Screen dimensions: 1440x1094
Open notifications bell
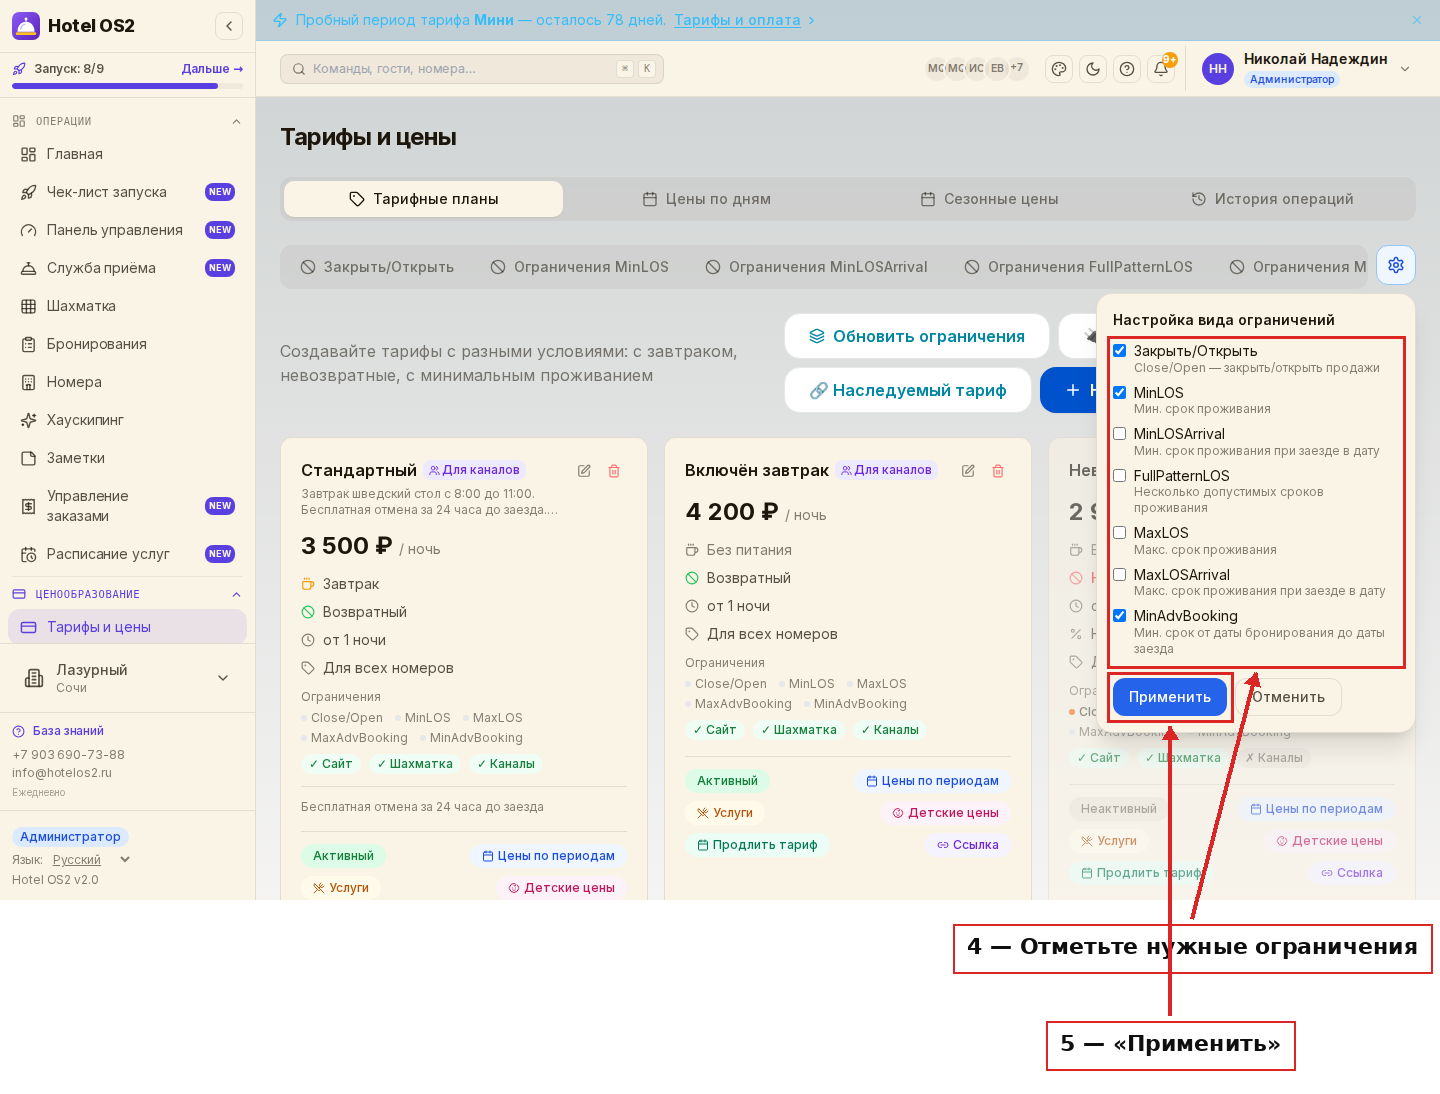1161,69
